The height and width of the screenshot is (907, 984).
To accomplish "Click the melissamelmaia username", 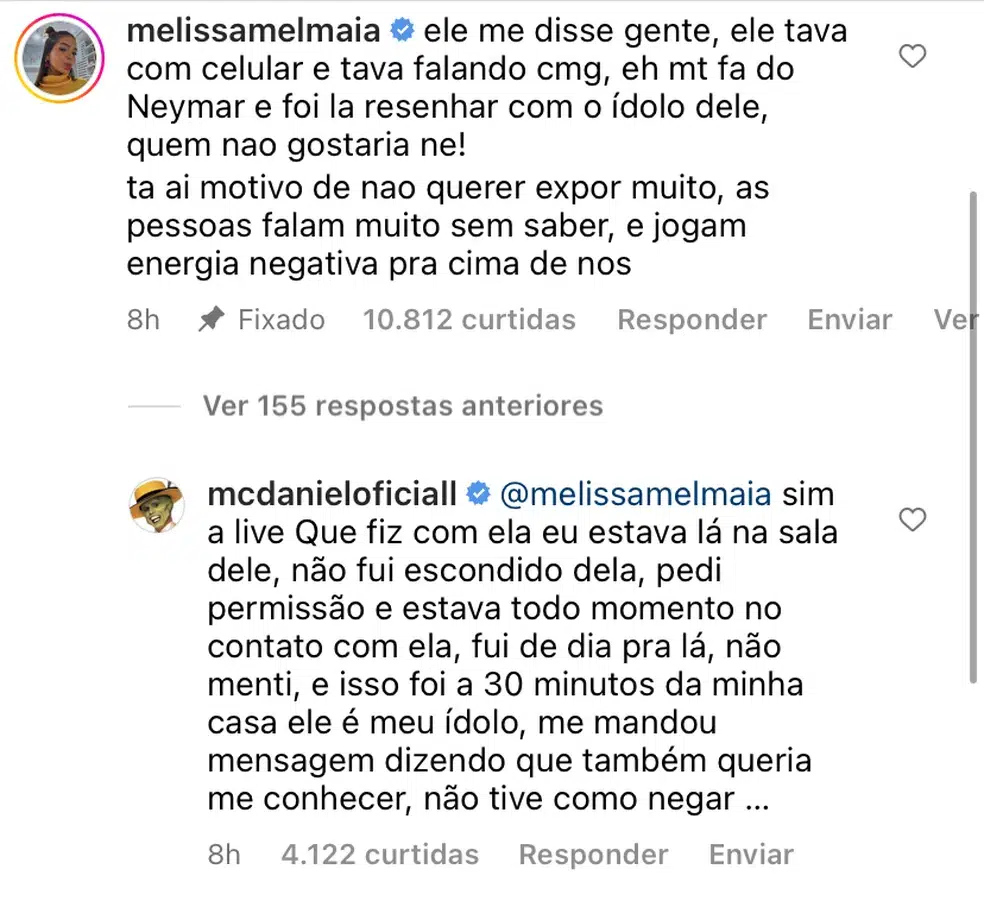I will click(254, 31).
